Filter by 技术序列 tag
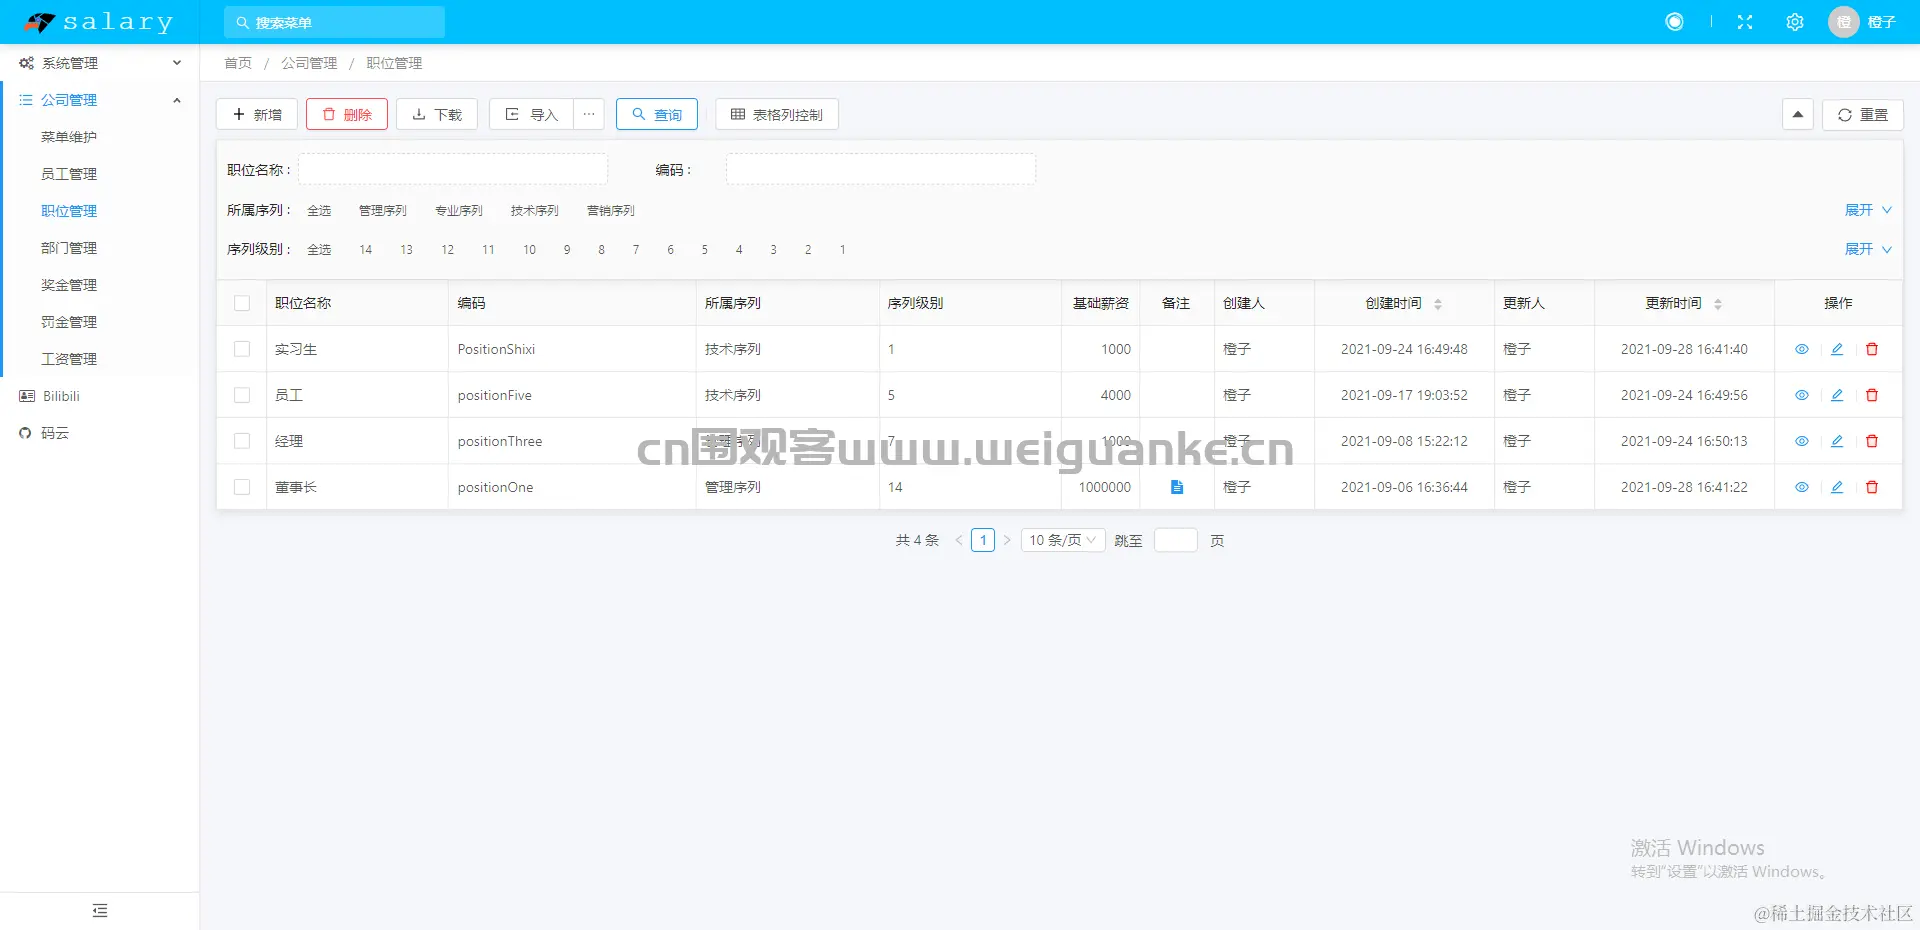Image resolution: width=1920 pixels, height=930 pixels. (x=535, y=210)
